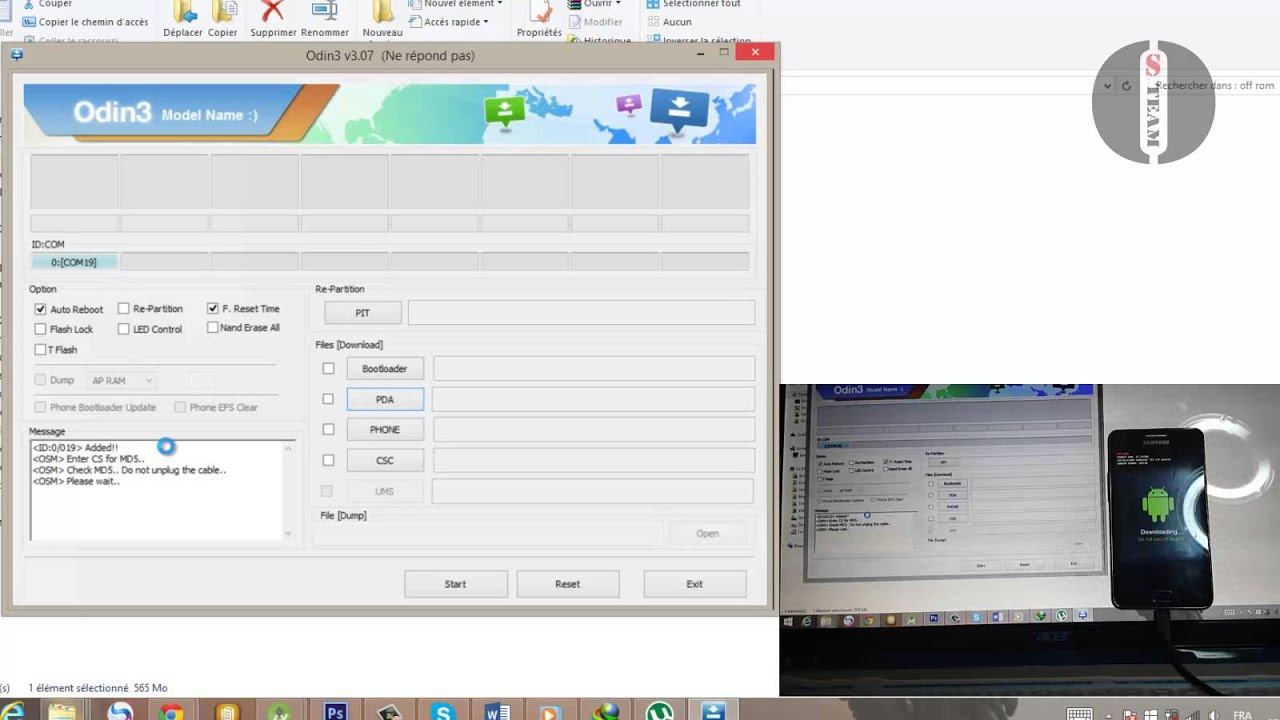Click PHONE file path field
Screen dimensions: 1280x720
[x=593, y=429]
